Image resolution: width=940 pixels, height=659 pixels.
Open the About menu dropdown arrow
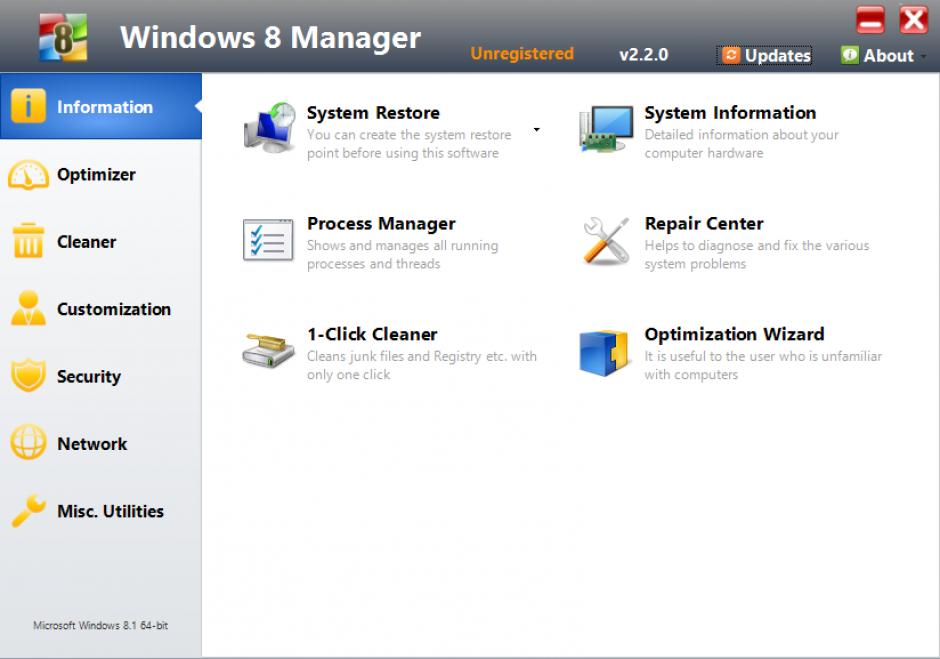tap(924, 56)
